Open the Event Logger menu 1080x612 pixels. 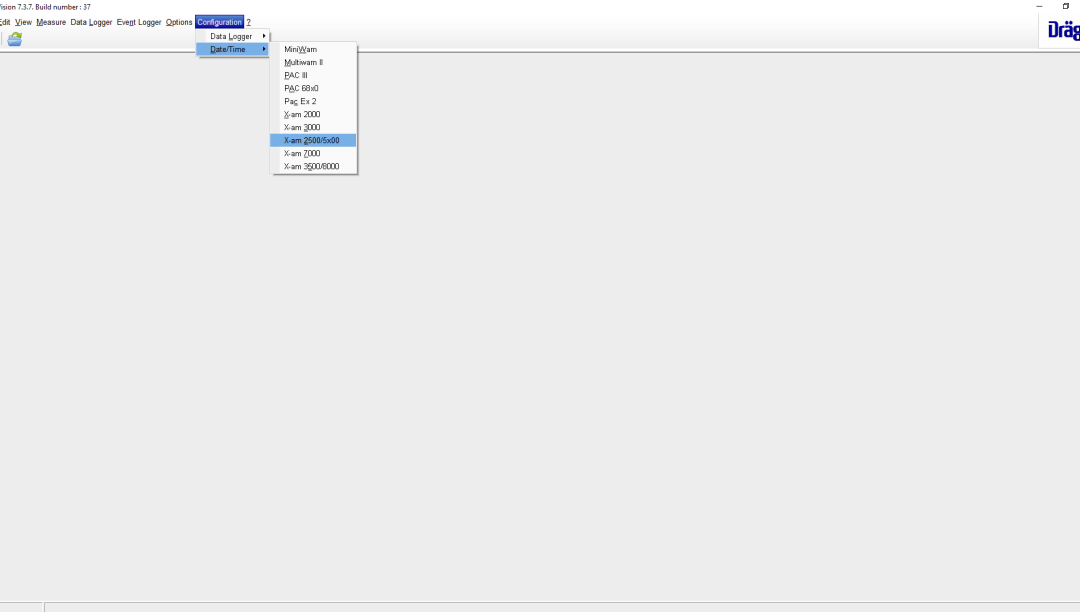(x=139, y=22)
